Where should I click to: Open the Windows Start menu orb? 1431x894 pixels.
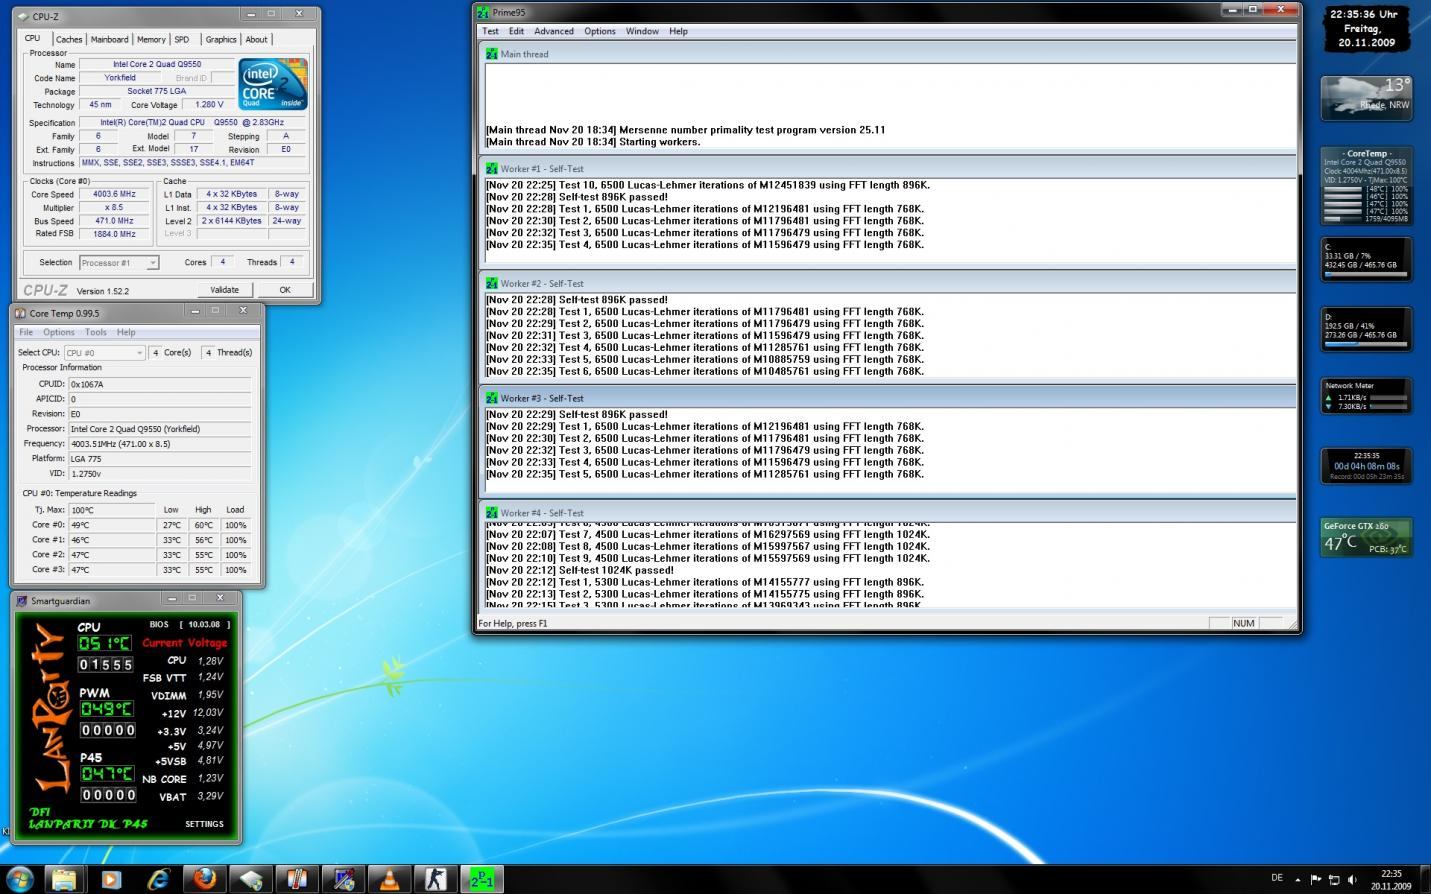coord(20,879)
